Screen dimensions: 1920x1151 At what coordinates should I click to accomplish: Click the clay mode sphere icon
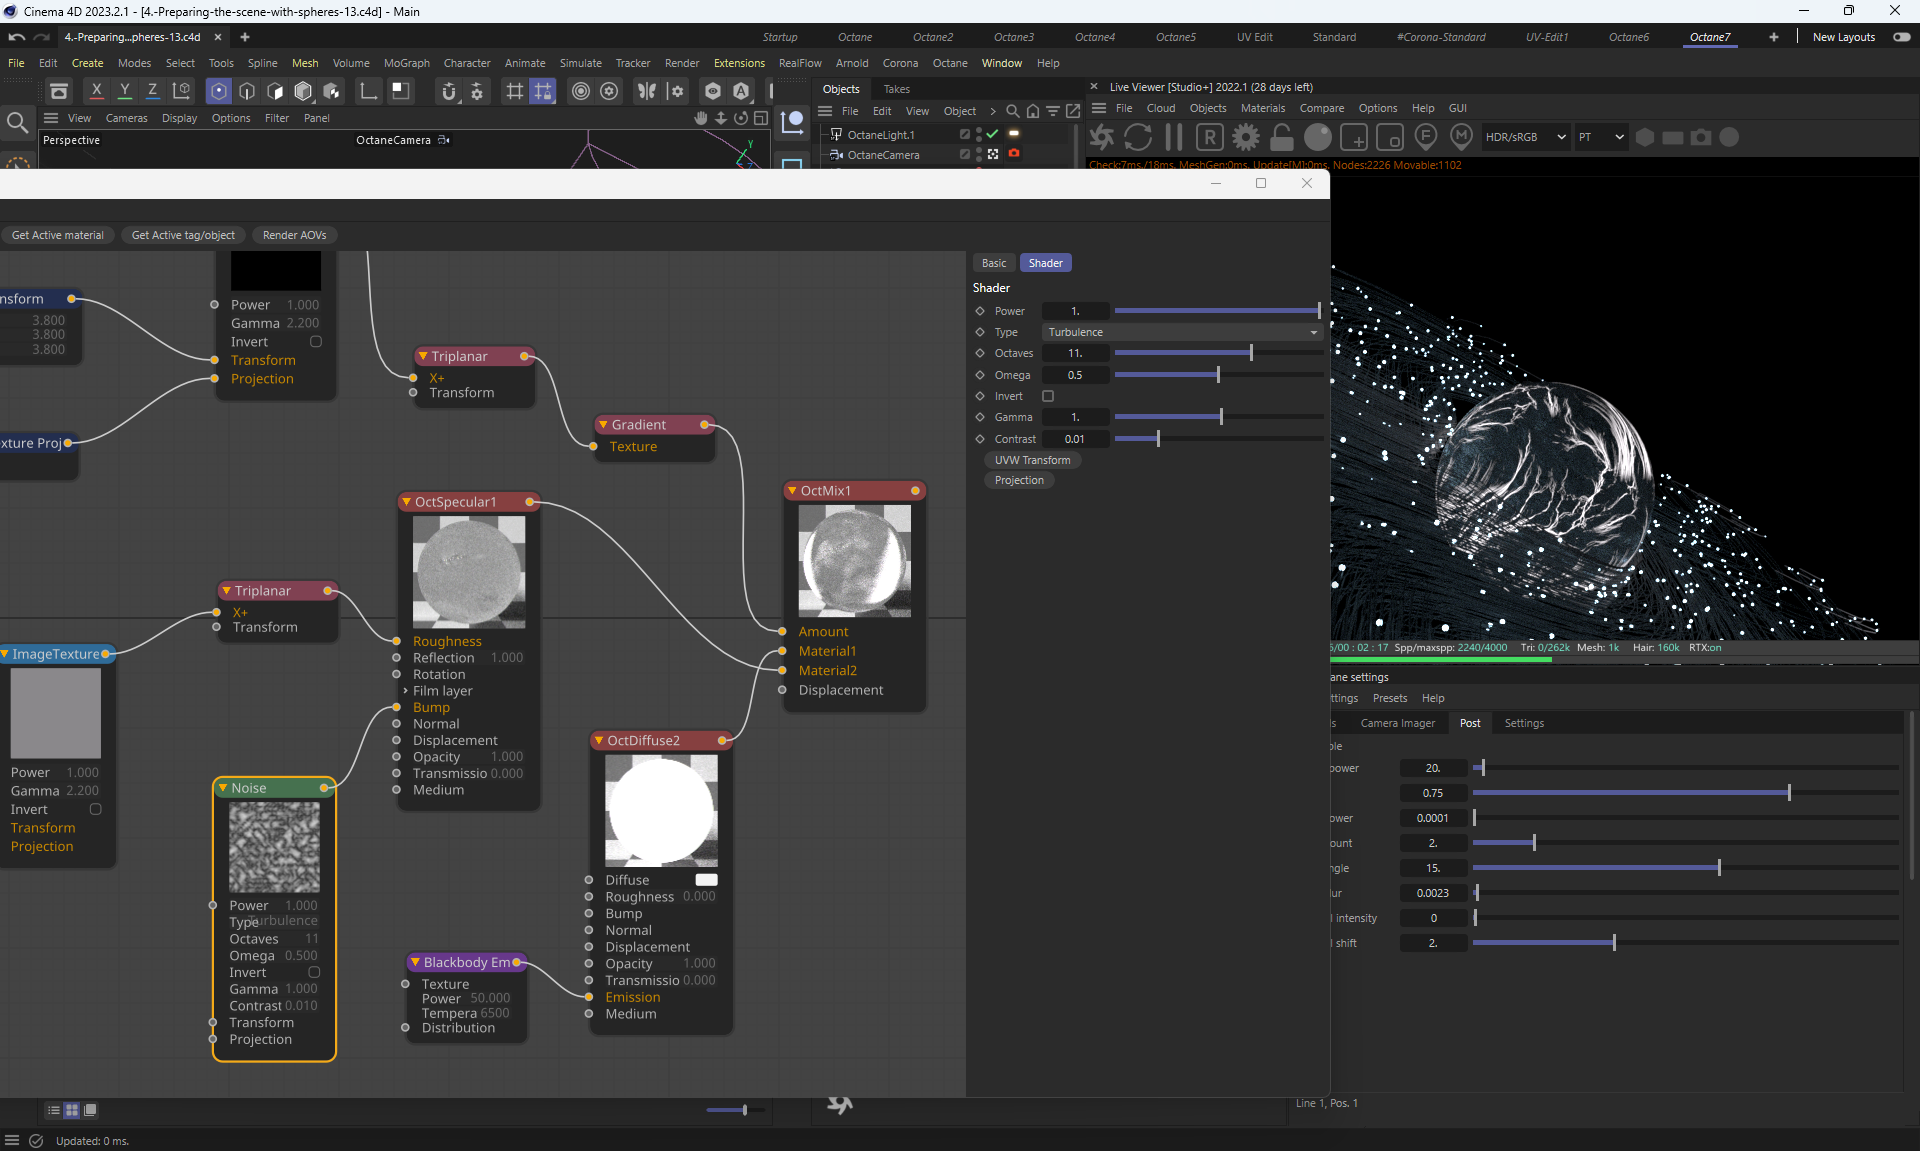pyautogui.click(x=1318, y=137)
